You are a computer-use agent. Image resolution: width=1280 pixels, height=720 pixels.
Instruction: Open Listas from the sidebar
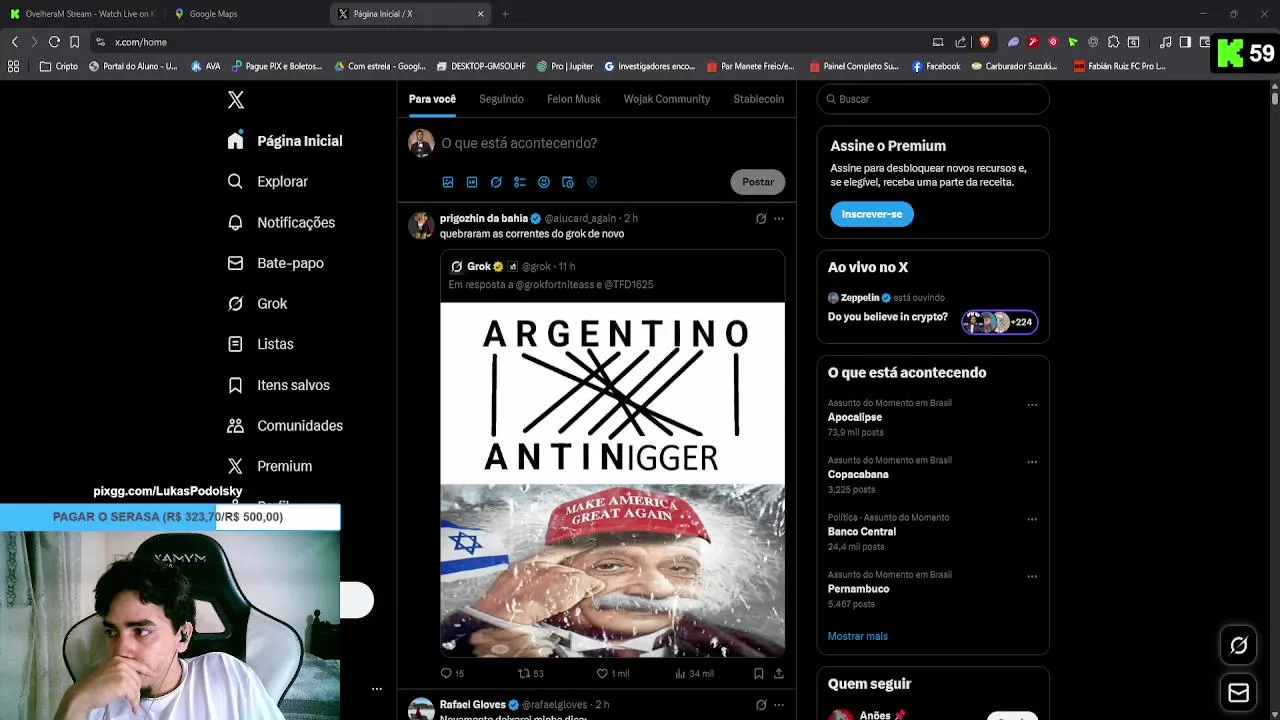tap(260, 344)
